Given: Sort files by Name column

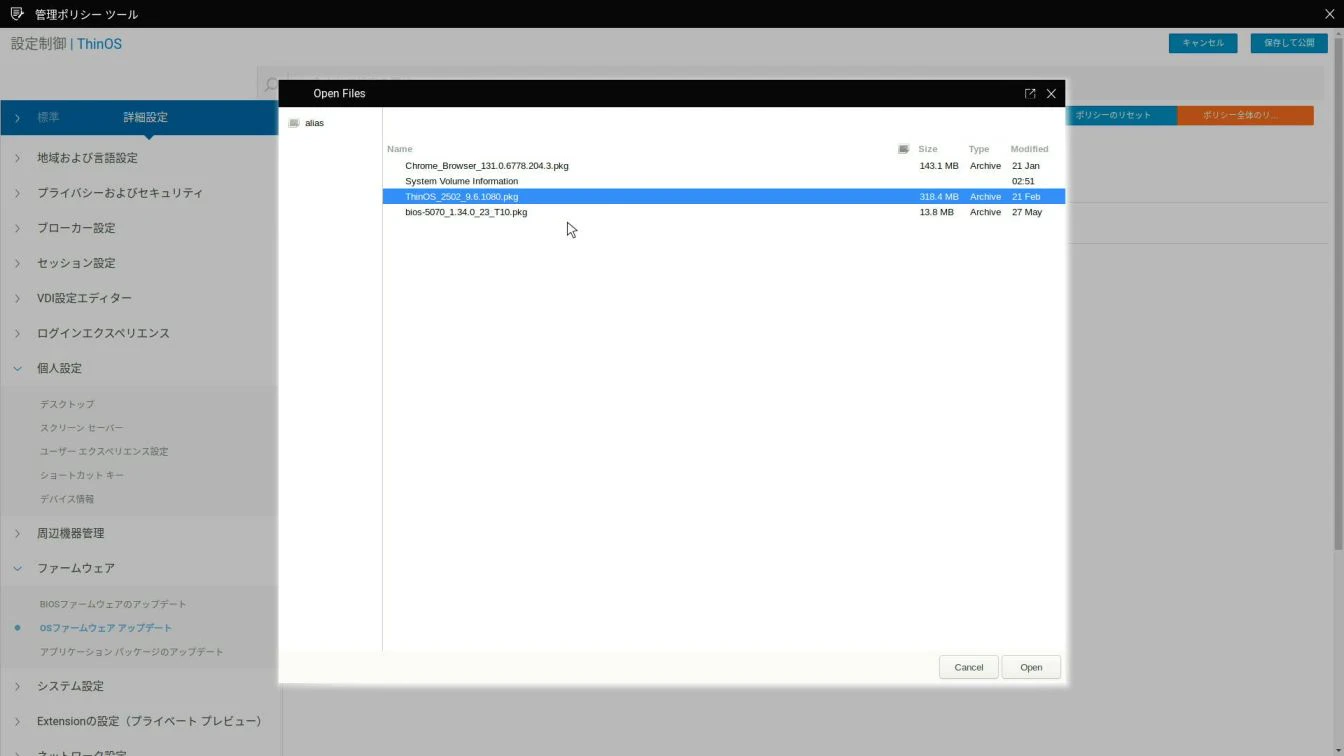Looking at the screenshot, I should 400,149.
